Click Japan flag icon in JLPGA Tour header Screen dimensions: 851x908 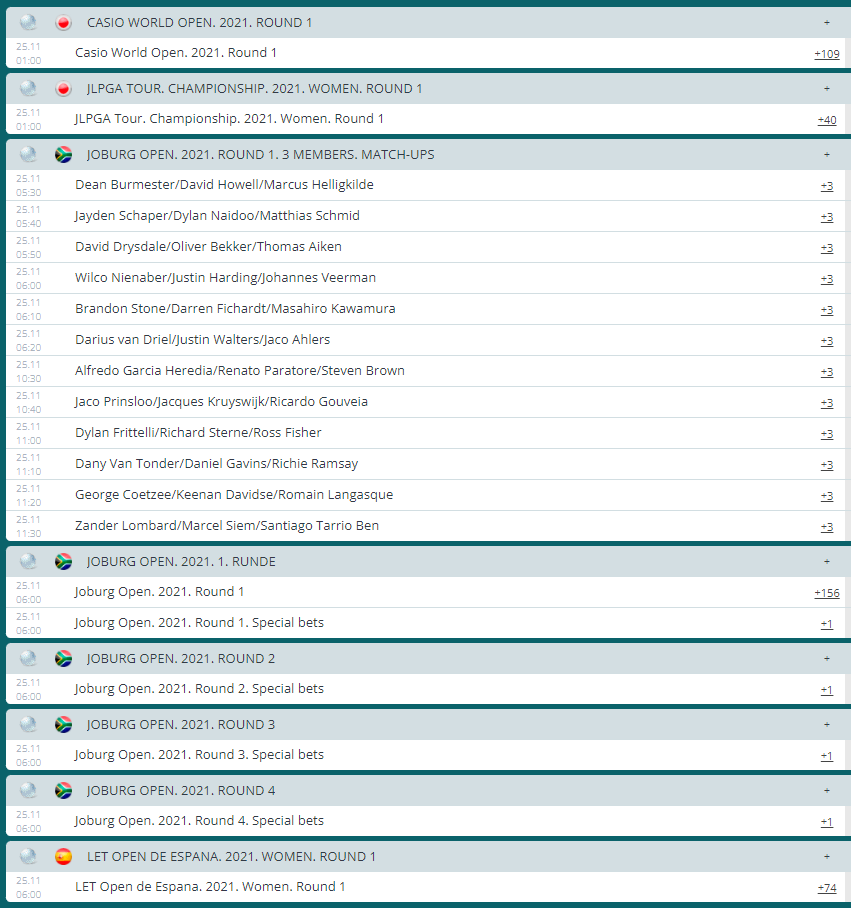[63, 89]
